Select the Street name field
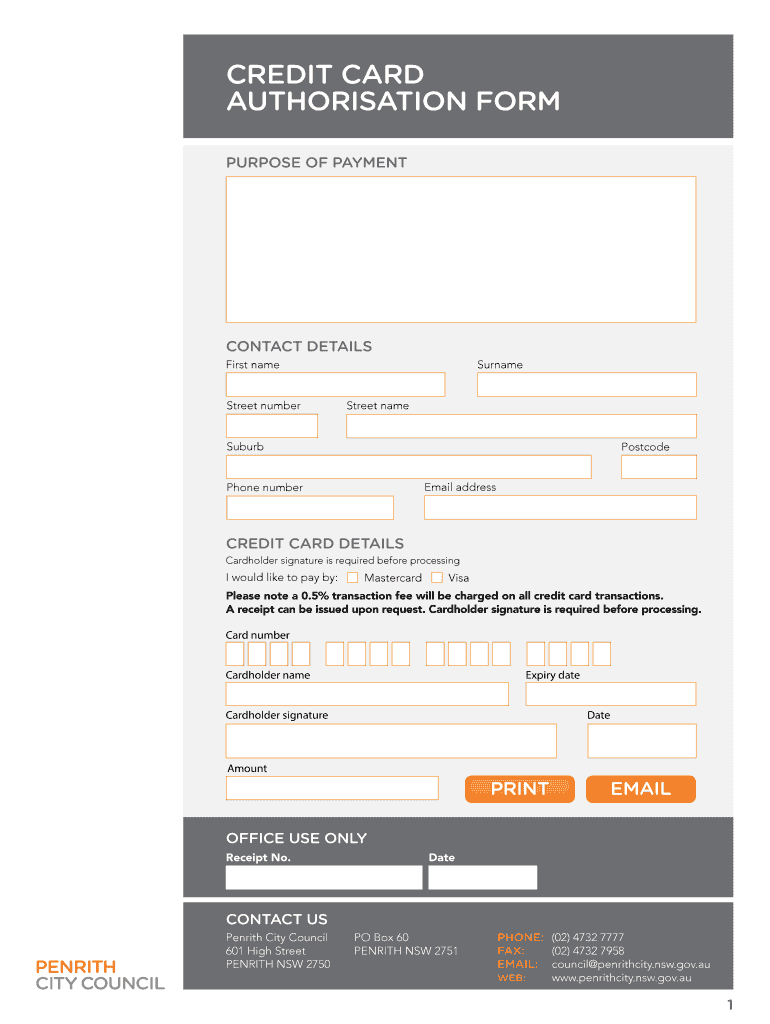This screenshot has height=1024, width=770. click(x=521, y=426)
